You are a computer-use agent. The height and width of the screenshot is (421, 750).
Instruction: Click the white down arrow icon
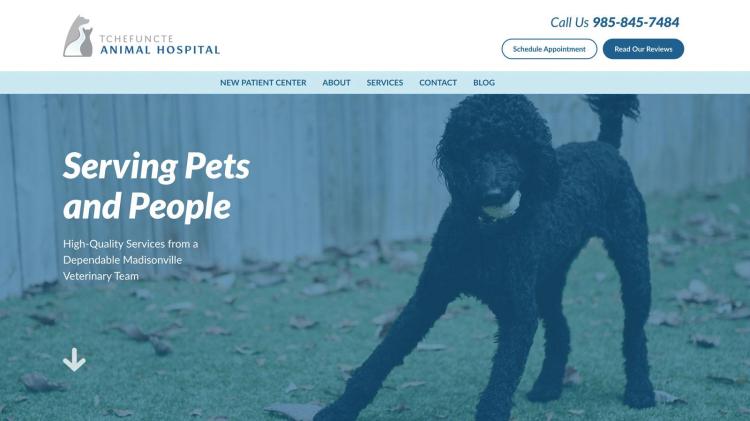pos(74,359)
